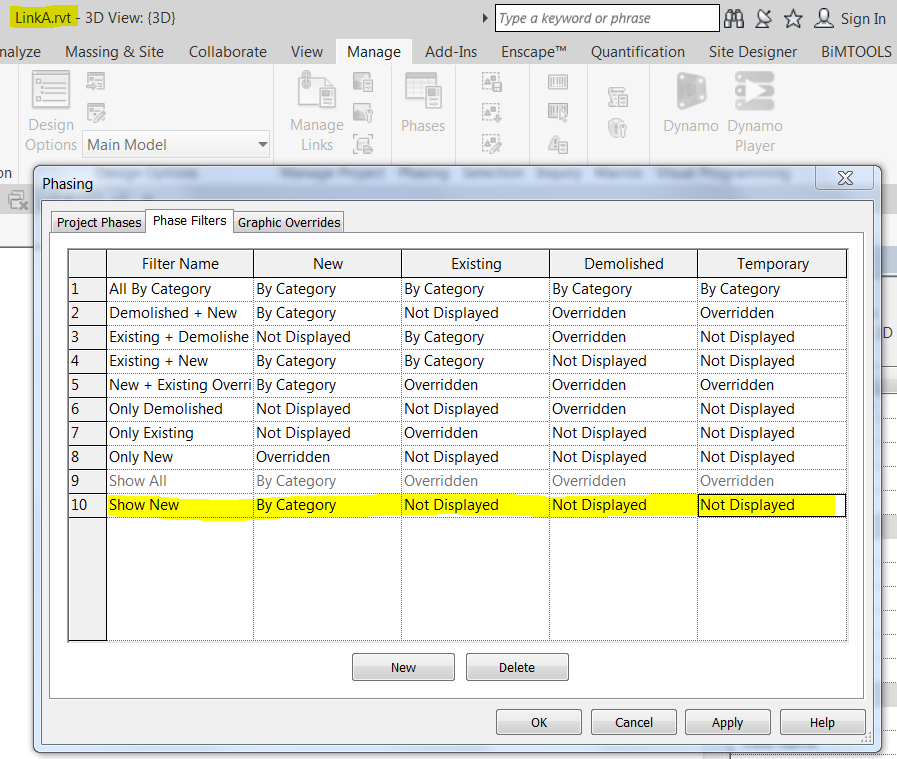Open the Main Model design option dropdown
The width and height of the screenshot is (897, 759).
click(263, 144)
